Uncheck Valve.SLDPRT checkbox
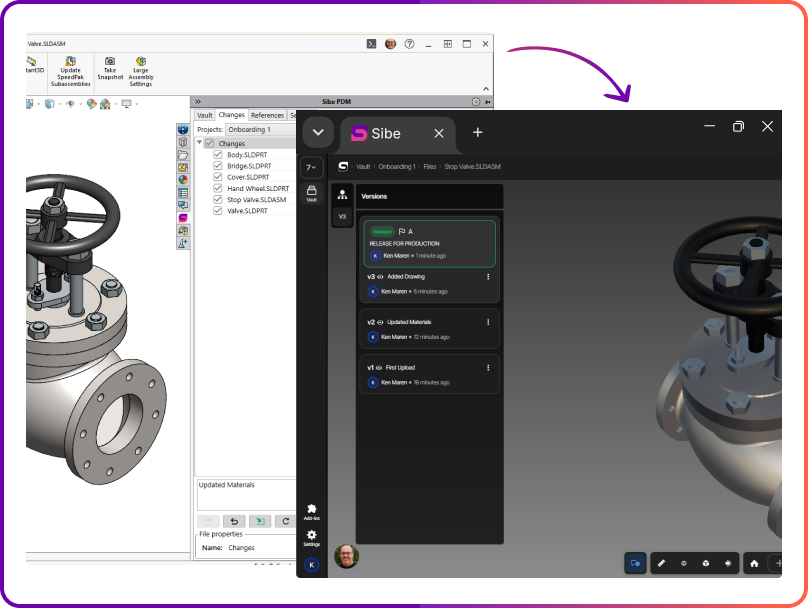 pos(218,210)
